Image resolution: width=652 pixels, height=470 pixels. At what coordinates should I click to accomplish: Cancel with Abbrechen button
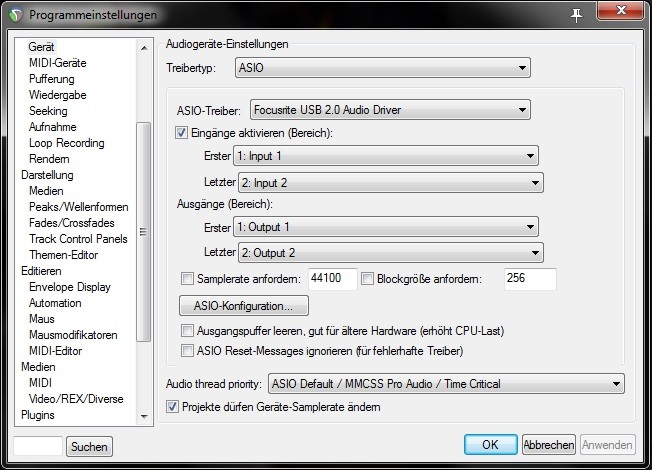coord(549,445)
